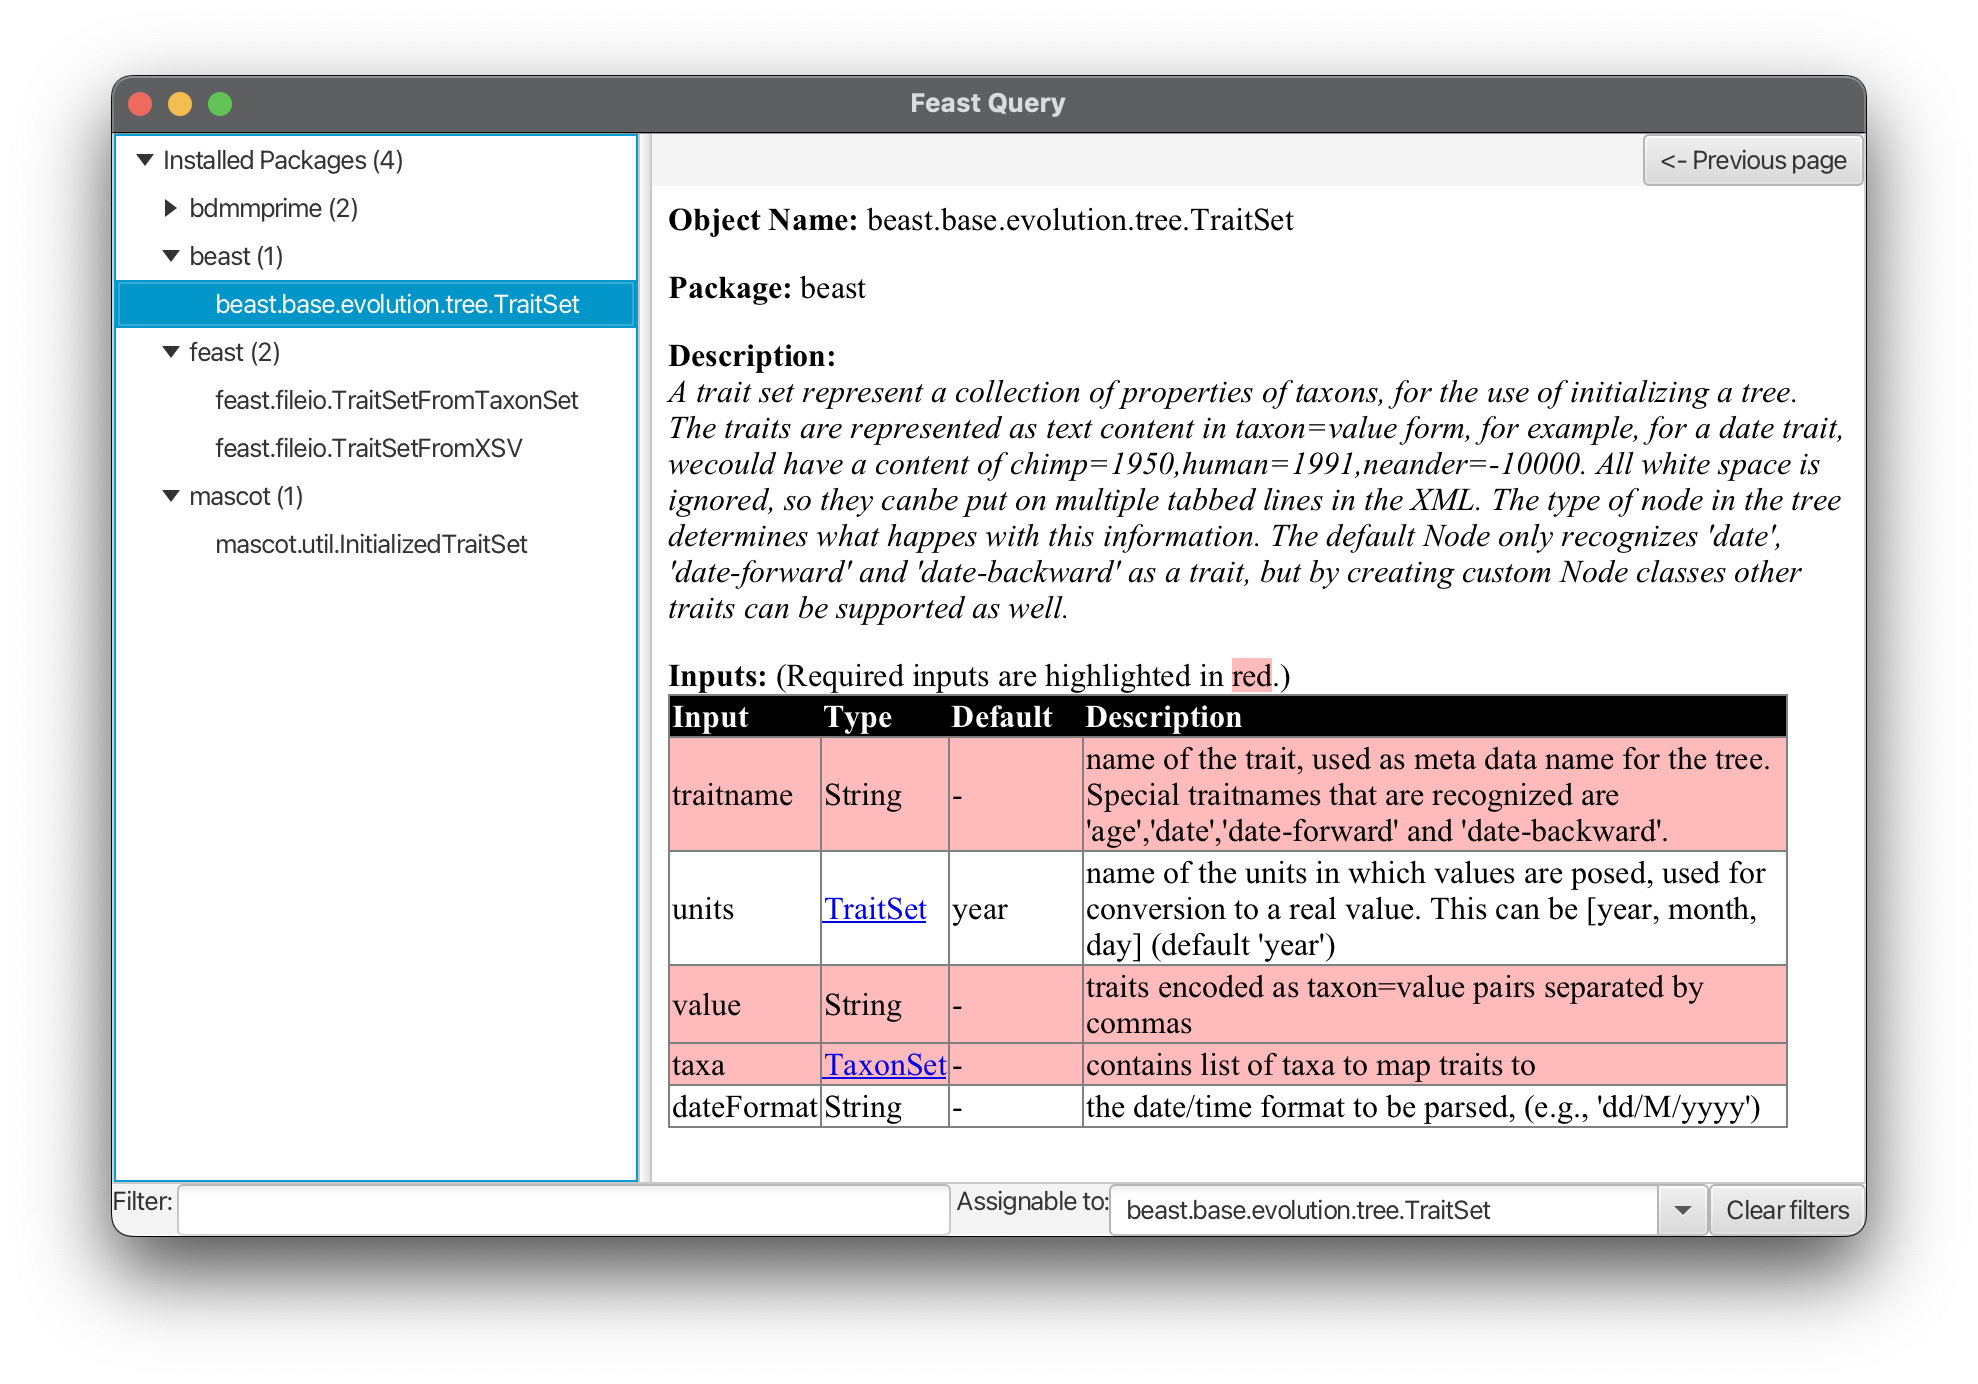
Task: Click the 'taxa' input cell
Action: pyautogui.click(x=745, y=1065)
